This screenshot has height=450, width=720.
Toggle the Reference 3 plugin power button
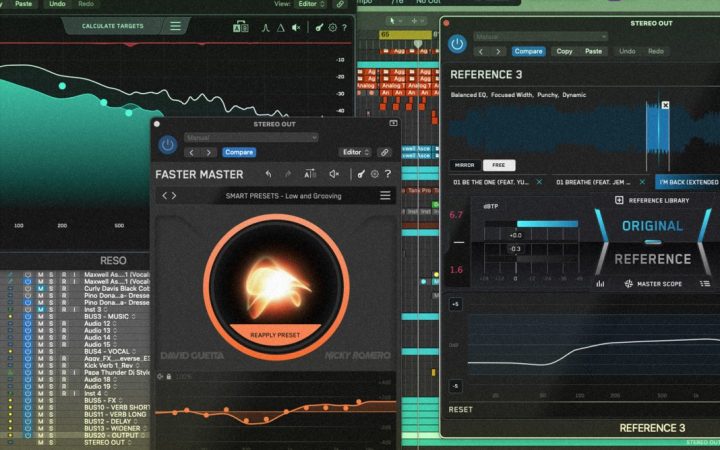(457, 44)
